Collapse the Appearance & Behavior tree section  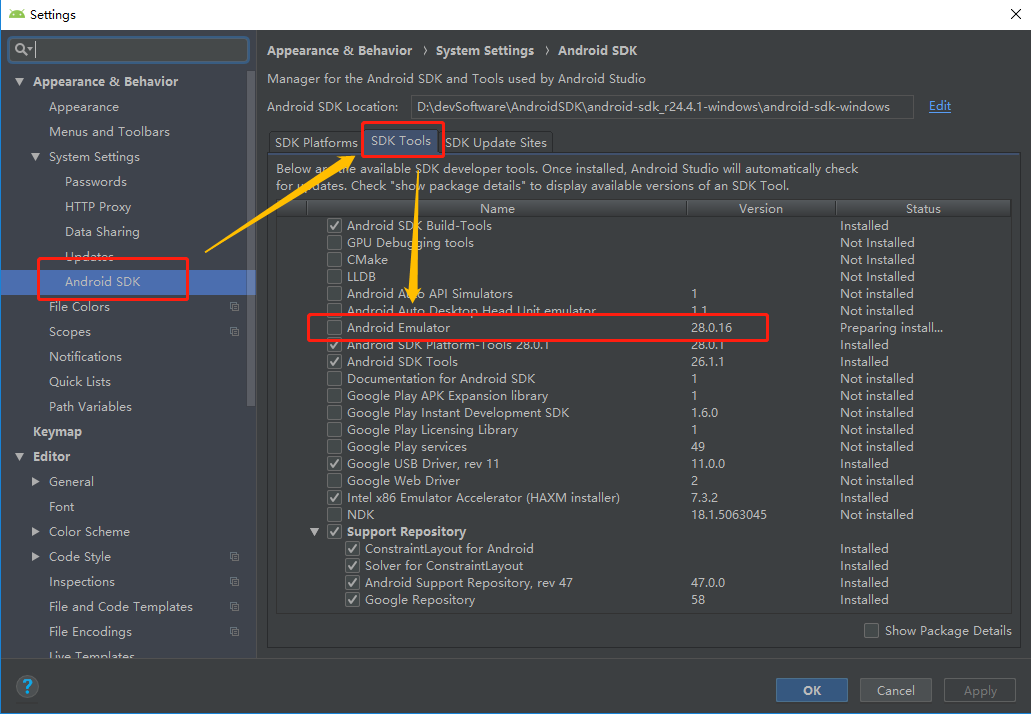pyautogui.click(x=20, y=82)
